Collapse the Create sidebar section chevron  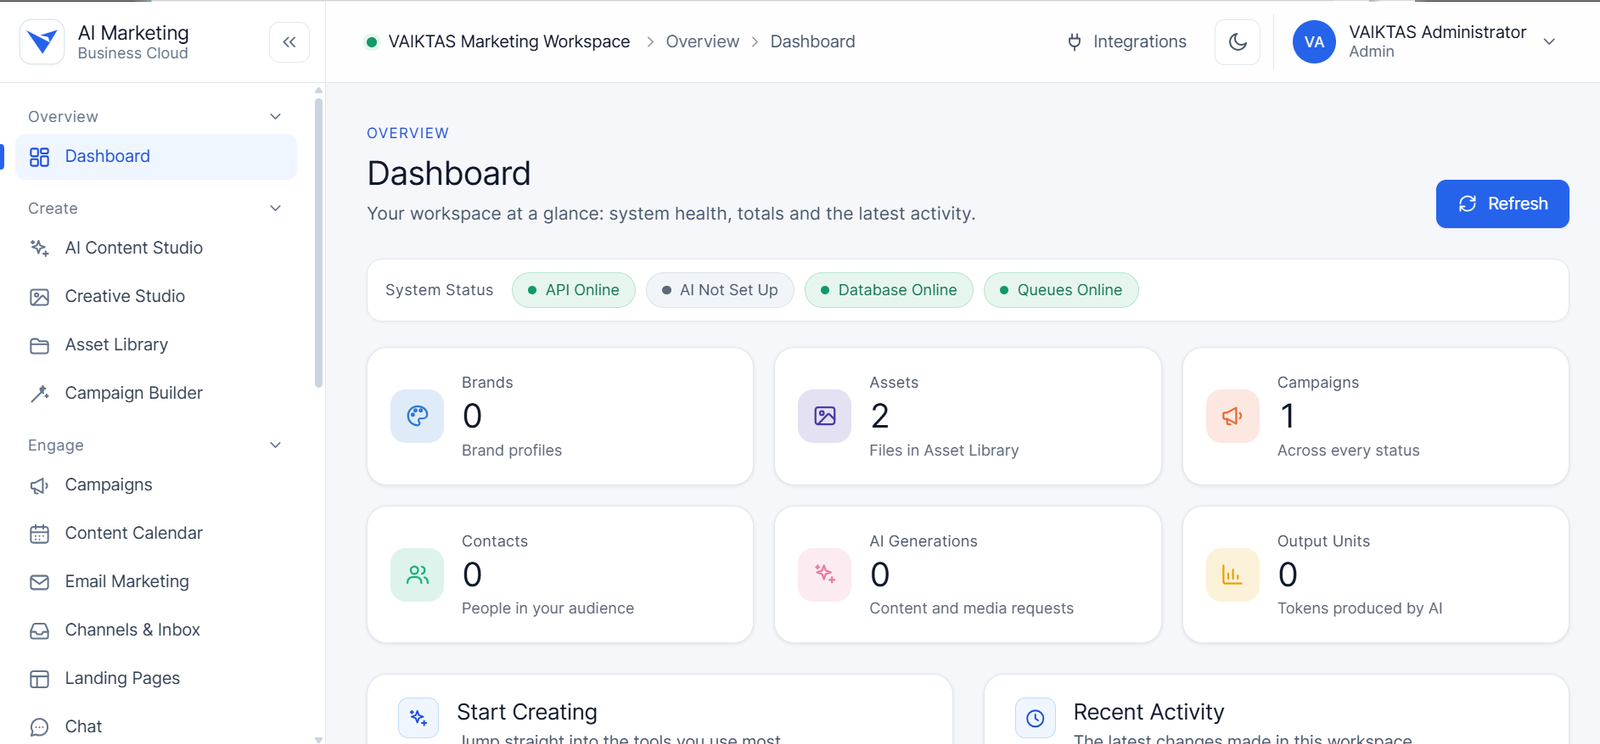point(276,208)
